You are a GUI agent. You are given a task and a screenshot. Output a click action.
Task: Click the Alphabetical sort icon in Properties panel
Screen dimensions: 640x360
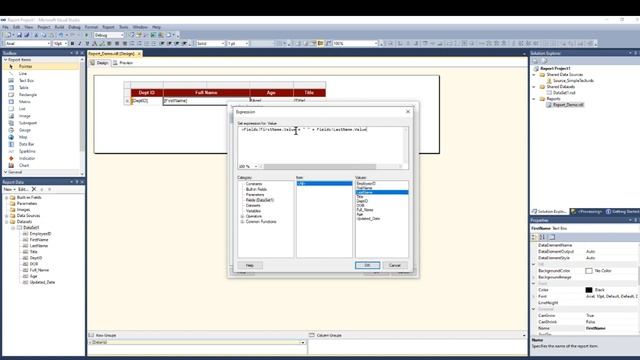(542, 237)
